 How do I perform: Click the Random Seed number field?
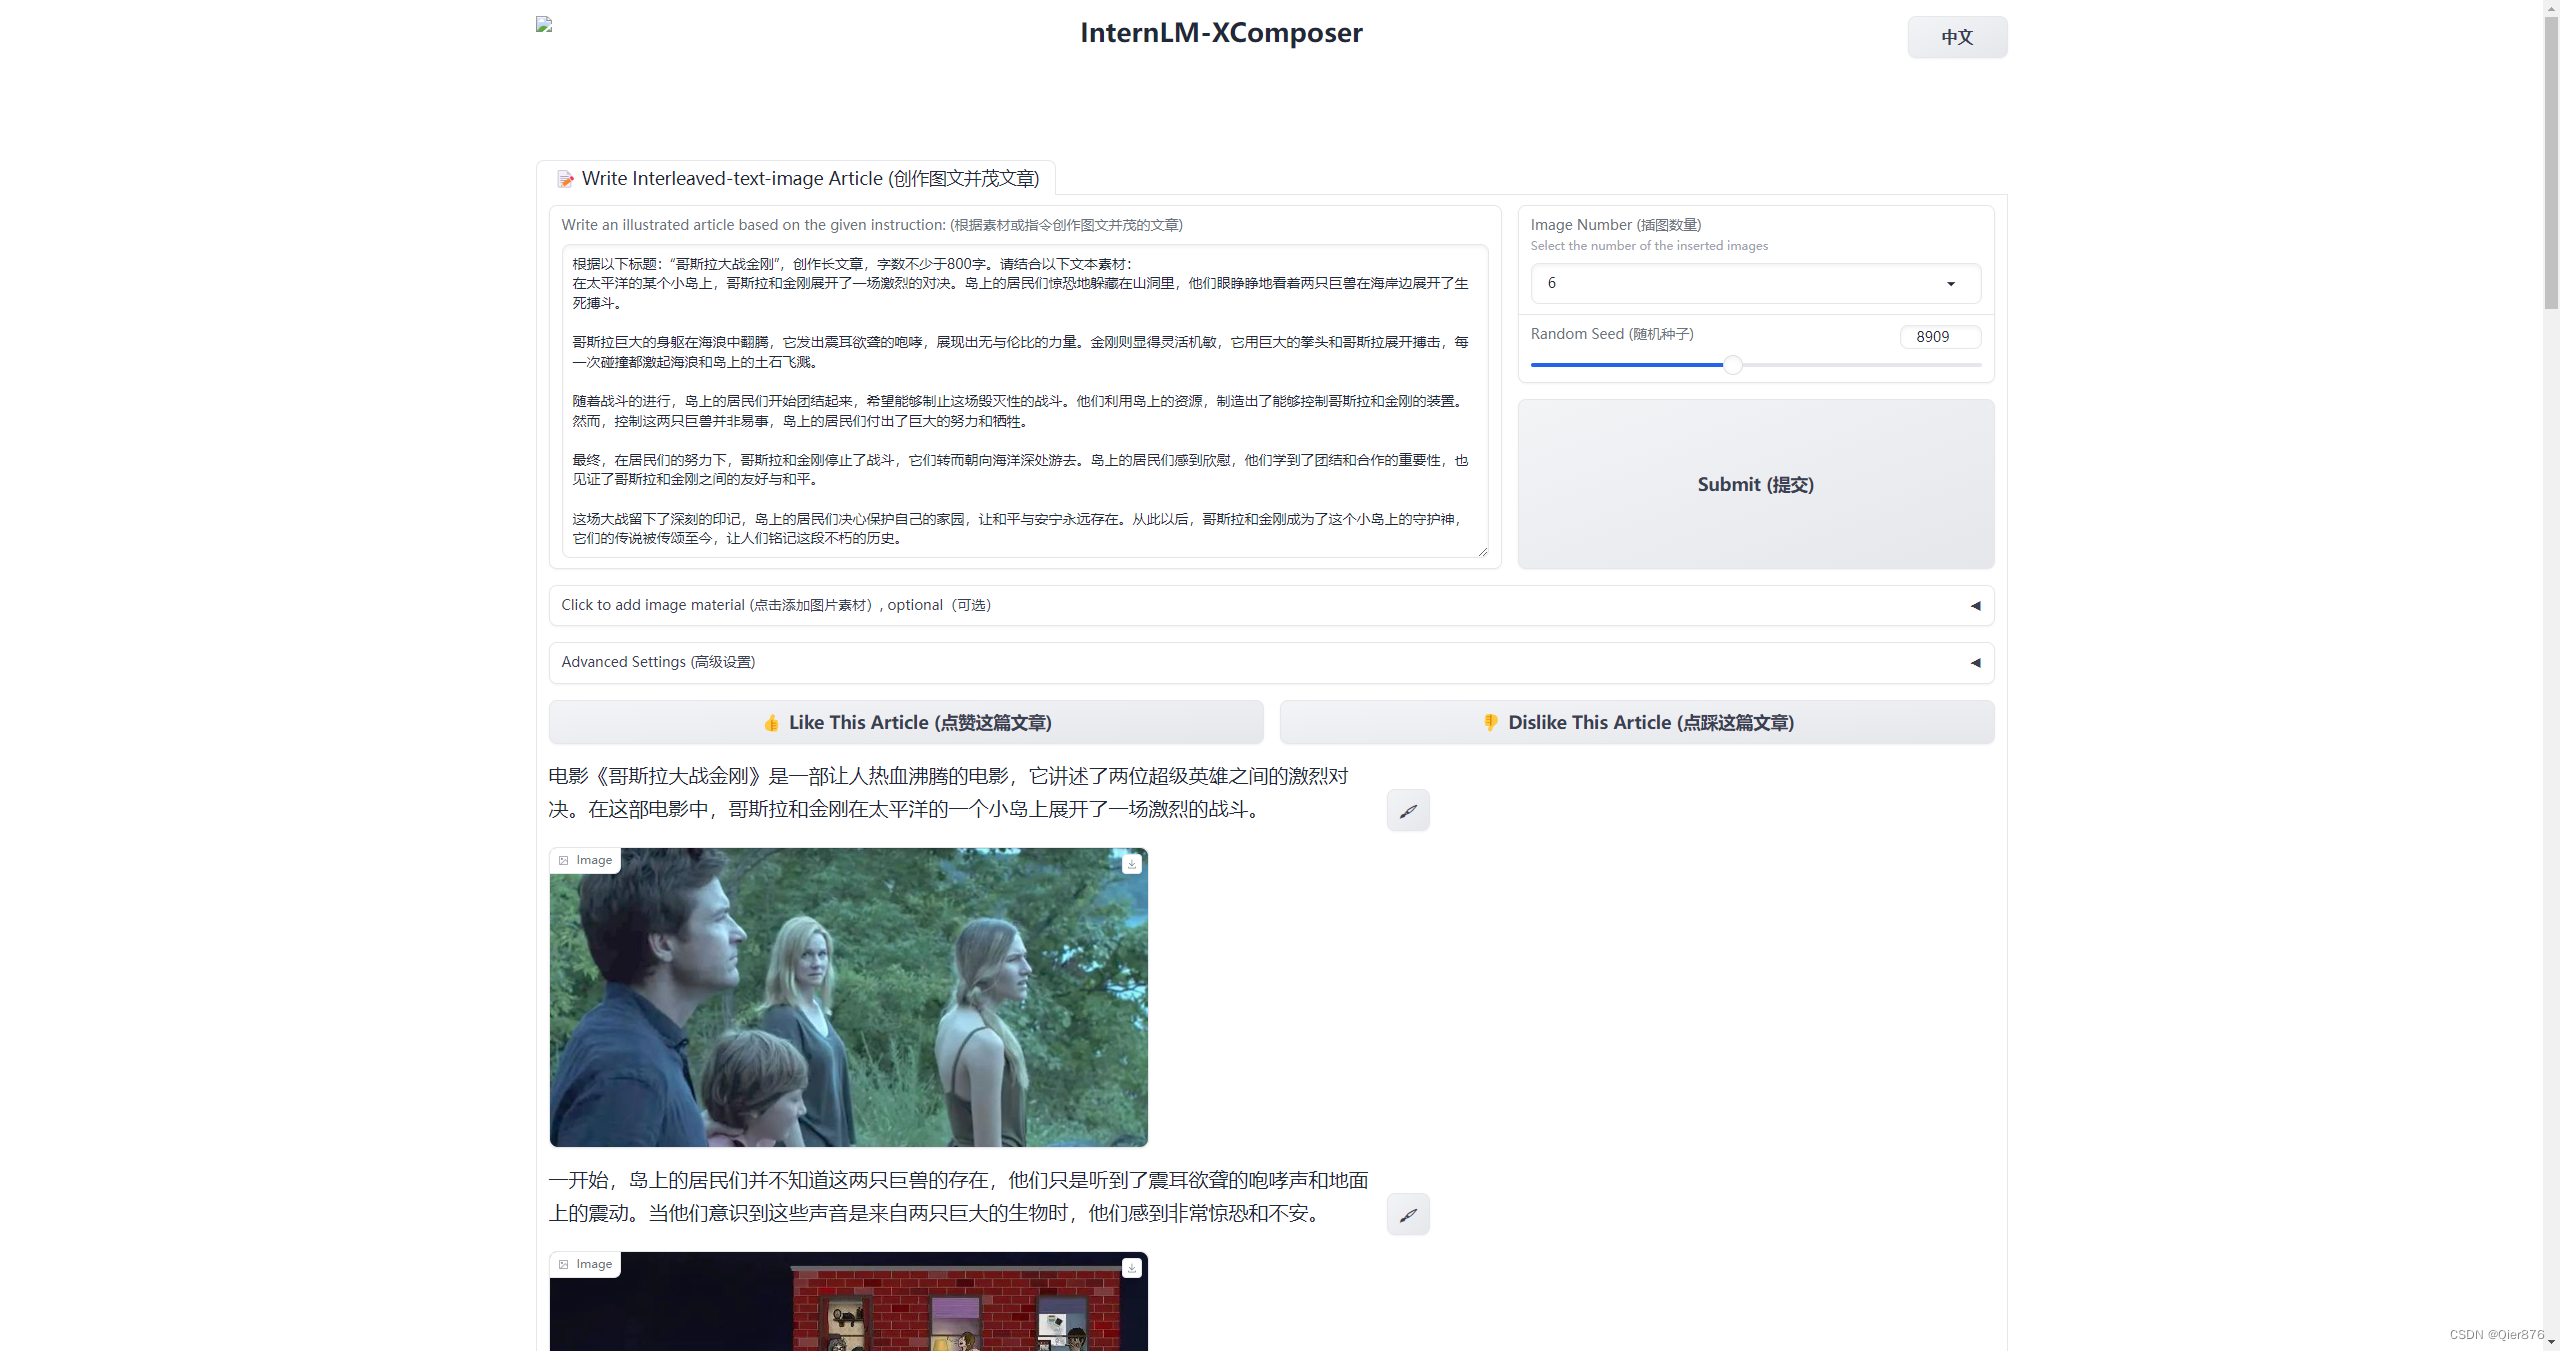point(1939,337)
